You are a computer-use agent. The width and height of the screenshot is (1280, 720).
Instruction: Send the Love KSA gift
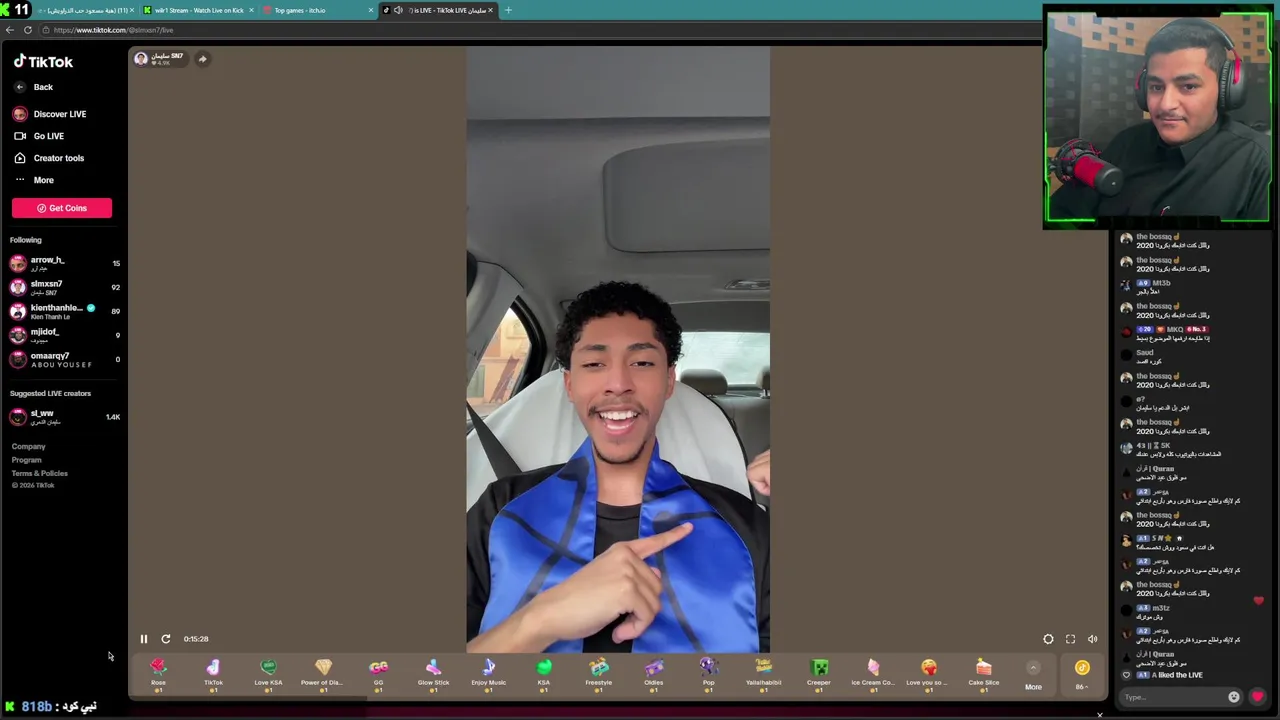268,674
